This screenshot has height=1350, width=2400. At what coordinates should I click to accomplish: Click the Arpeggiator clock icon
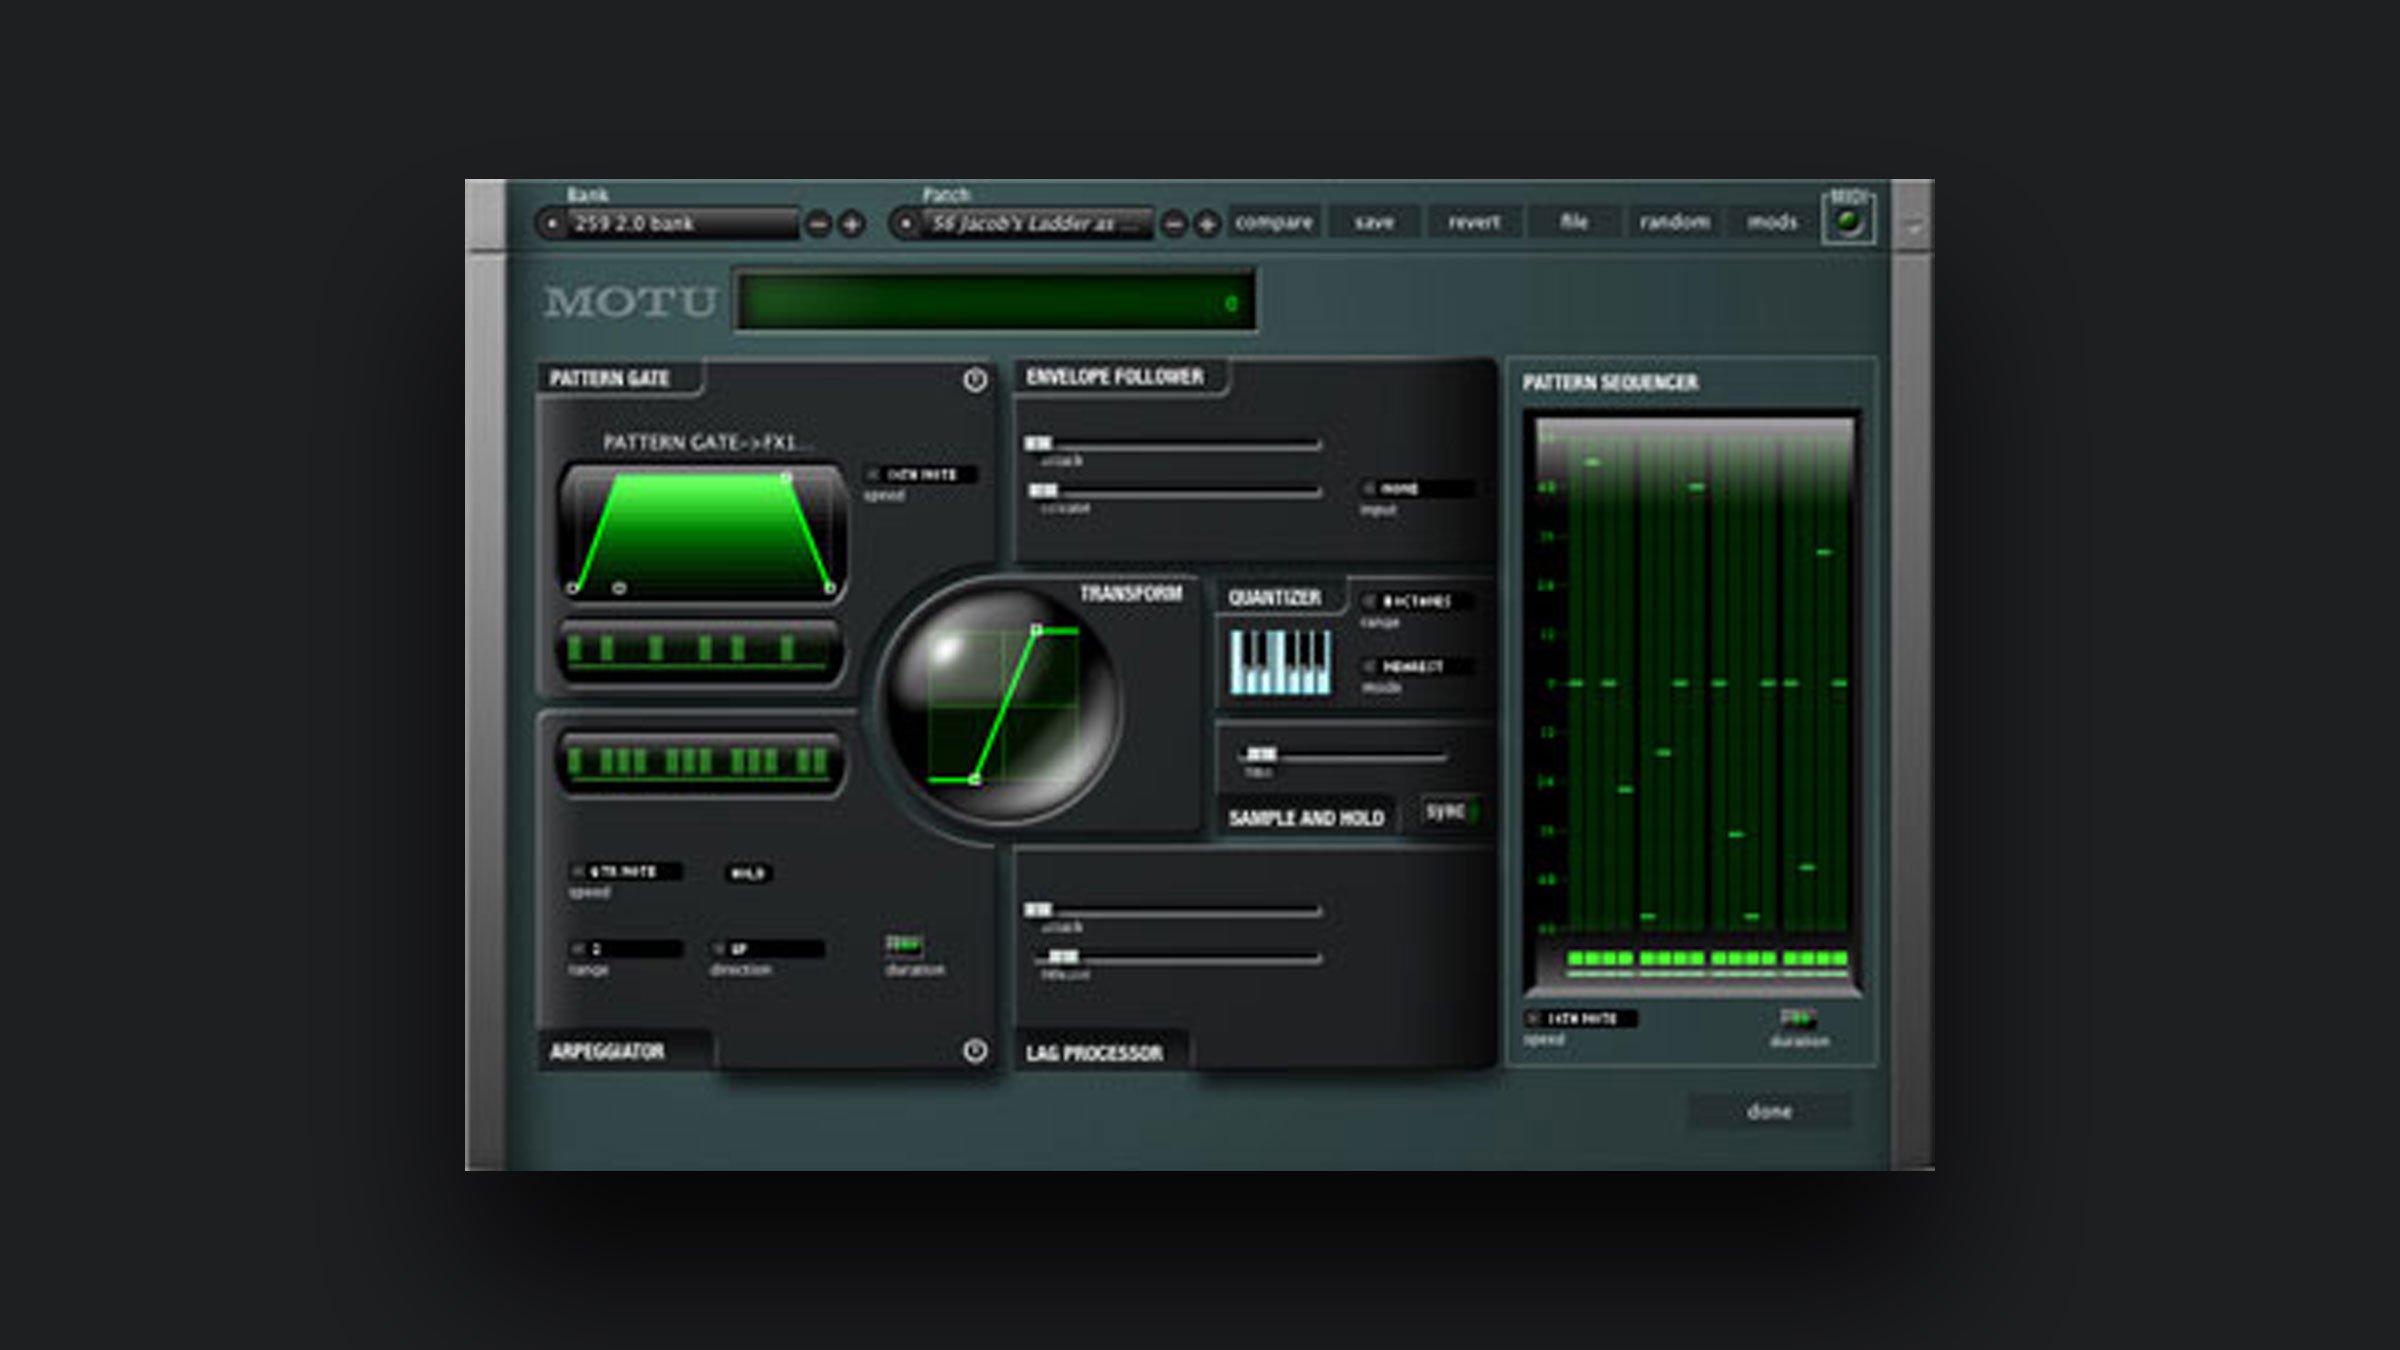[x=975, y=1051]
